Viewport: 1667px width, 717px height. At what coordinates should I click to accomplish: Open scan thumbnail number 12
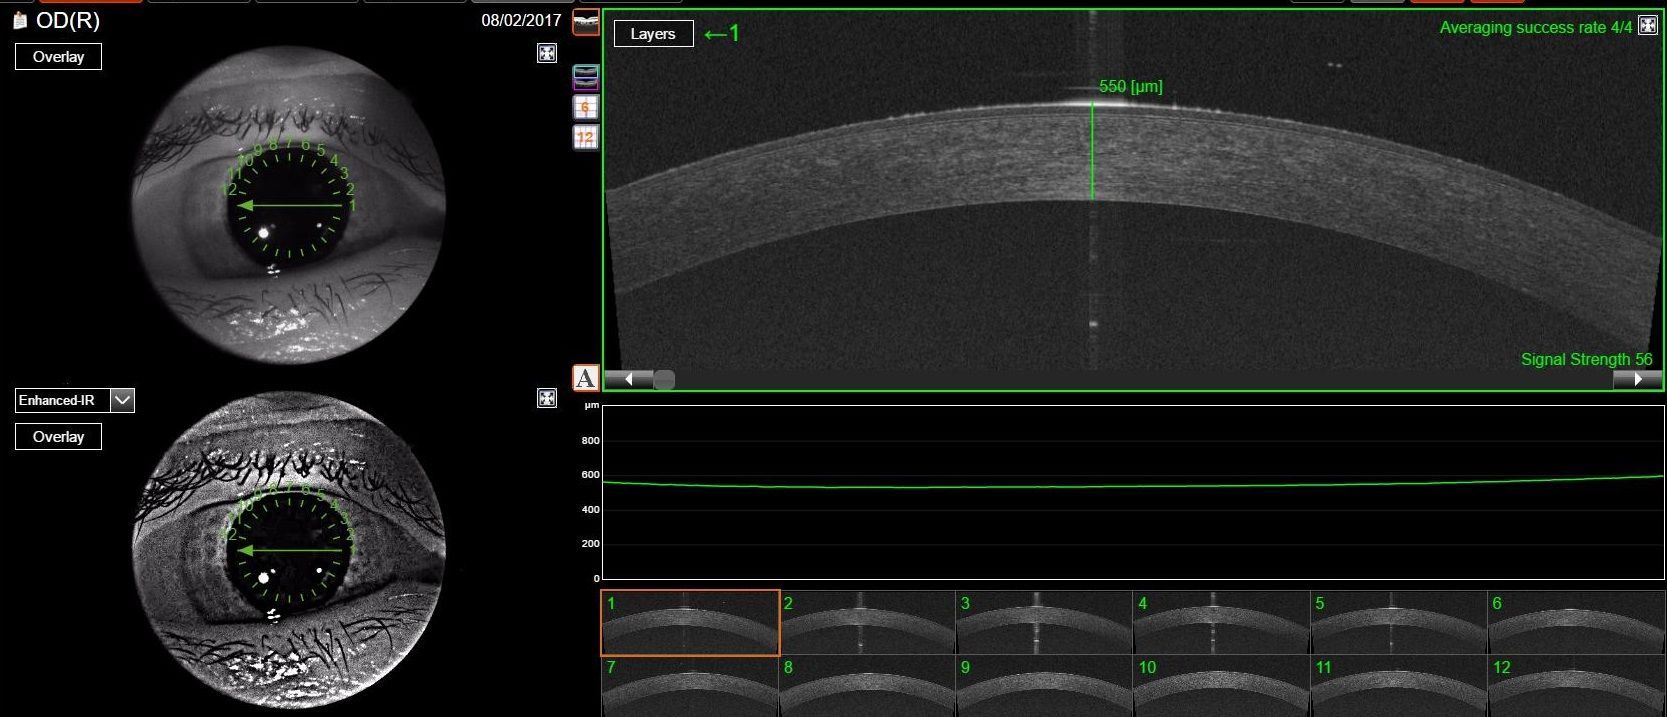tap(1575, 686)
